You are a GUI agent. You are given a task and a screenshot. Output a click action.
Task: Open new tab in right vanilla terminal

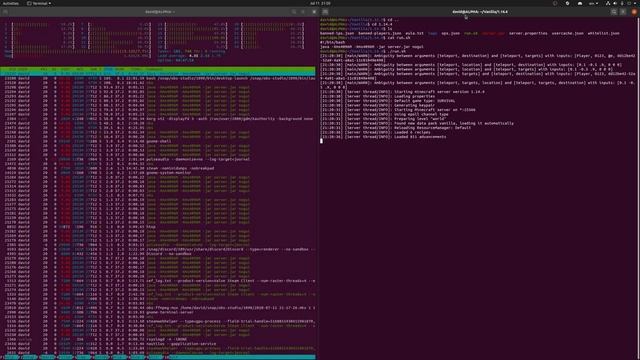coord(325,12)
